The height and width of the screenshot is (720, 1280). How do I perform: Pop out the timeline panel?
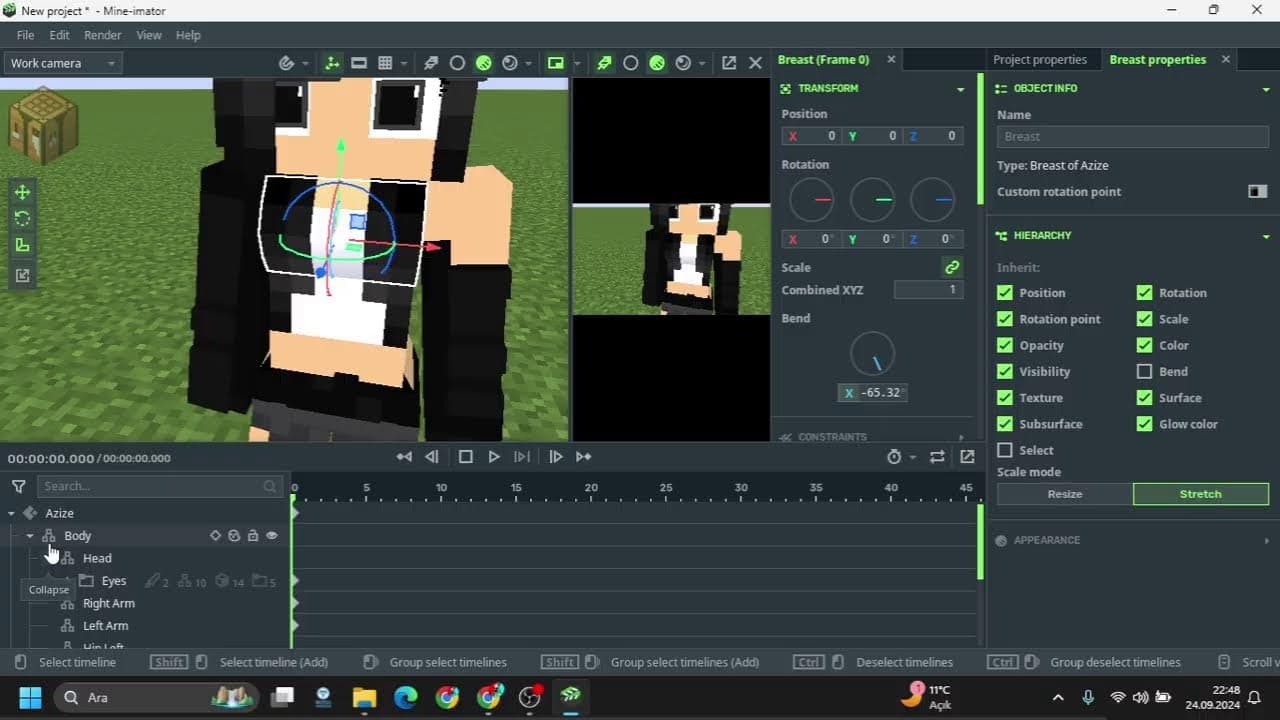(x=967, y=457)
